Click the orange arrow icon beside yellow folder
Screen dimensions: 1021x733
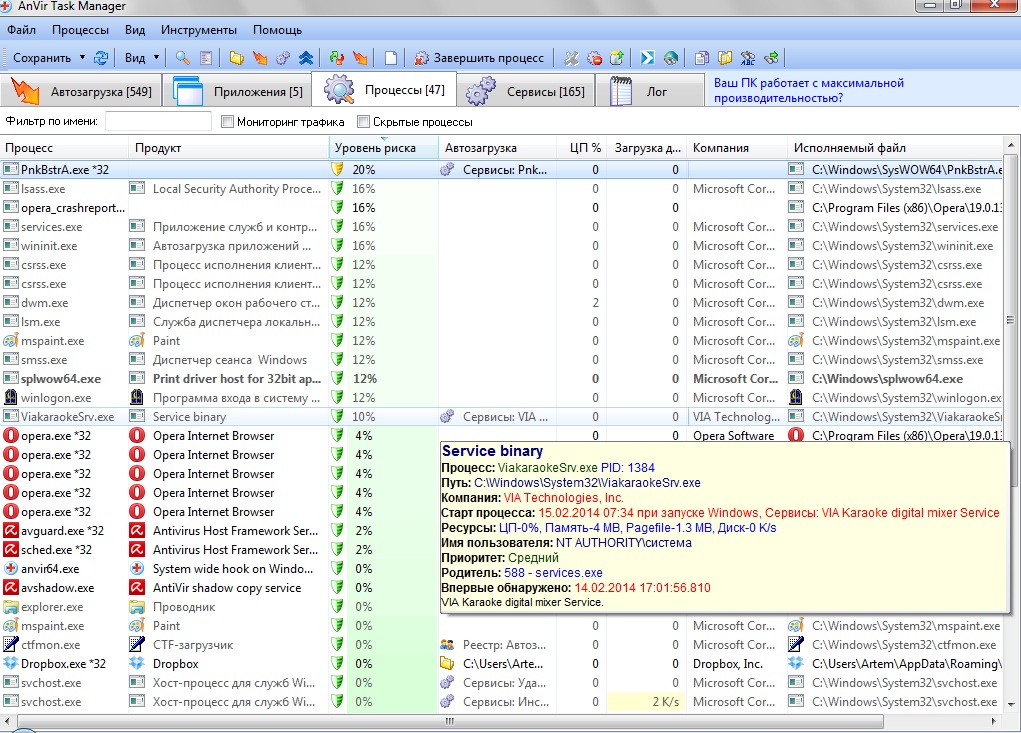[260, 58]
